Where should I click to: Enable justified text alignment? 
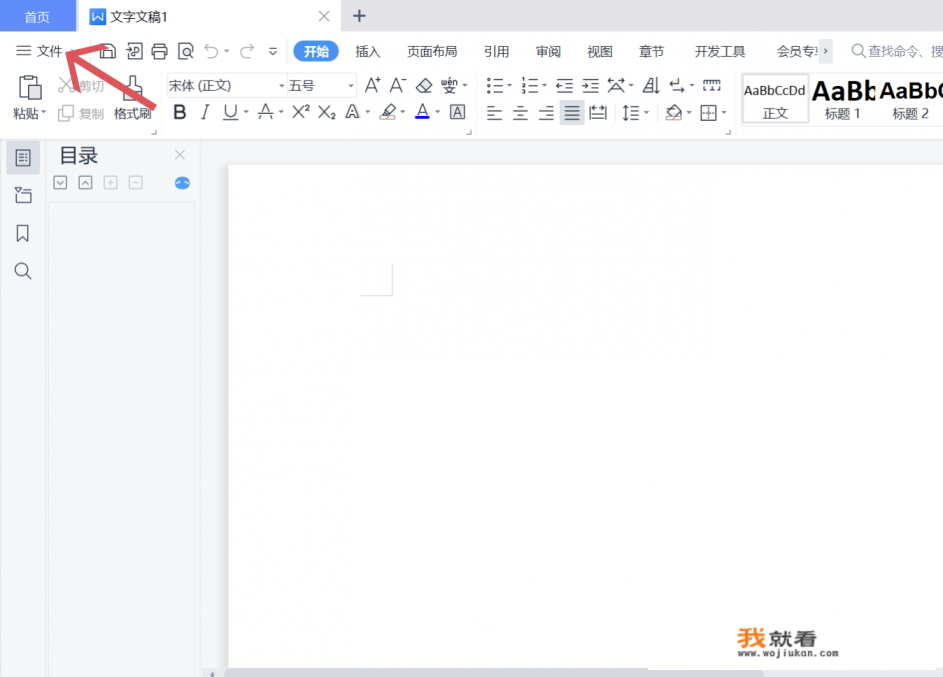(571, 113)
